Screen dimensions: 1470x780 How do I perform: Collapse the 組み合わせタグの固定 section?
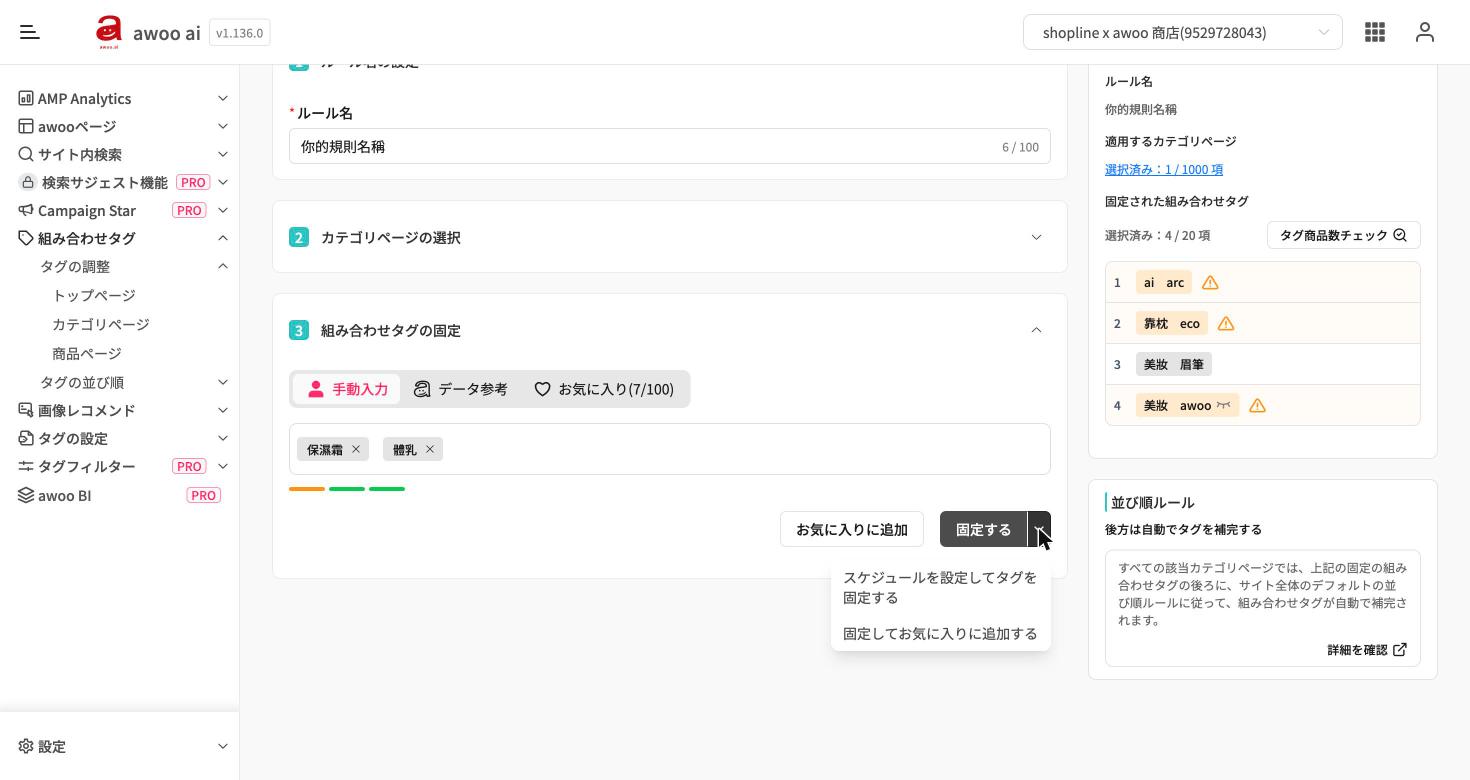(x=1036, y=330)
